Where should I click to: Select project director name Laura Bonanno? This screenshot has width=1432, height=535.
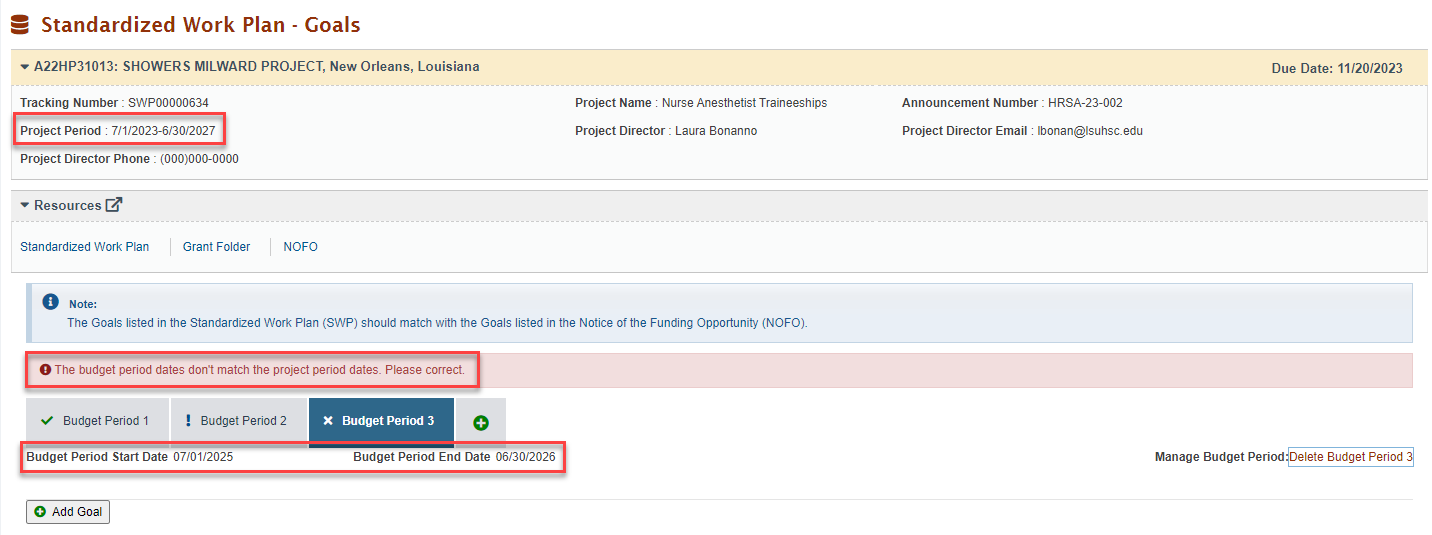pos(716,131)
